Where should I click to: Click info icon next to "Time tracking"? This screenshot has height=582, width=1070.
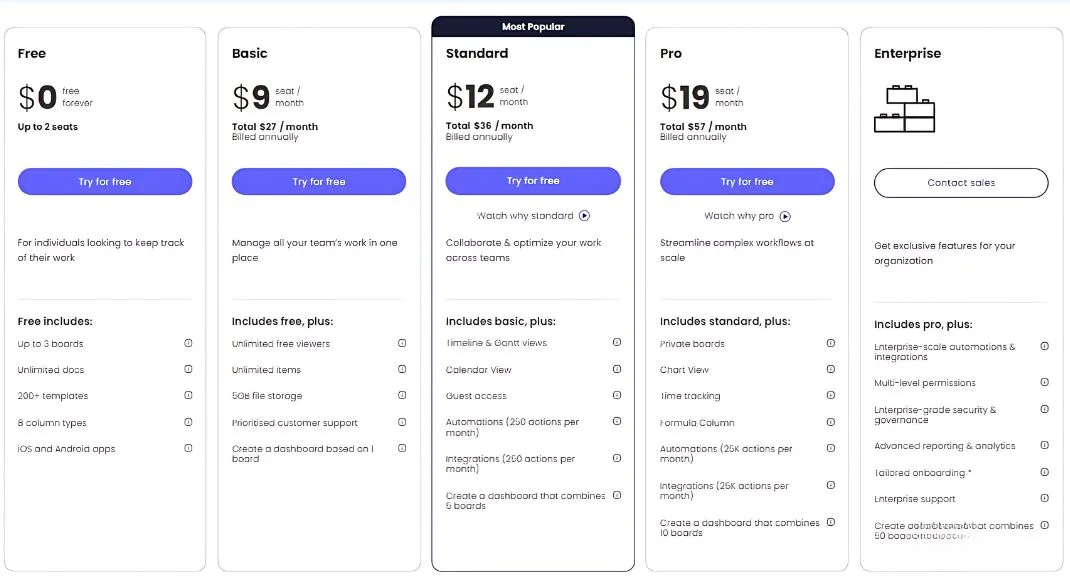pos(831,395)
